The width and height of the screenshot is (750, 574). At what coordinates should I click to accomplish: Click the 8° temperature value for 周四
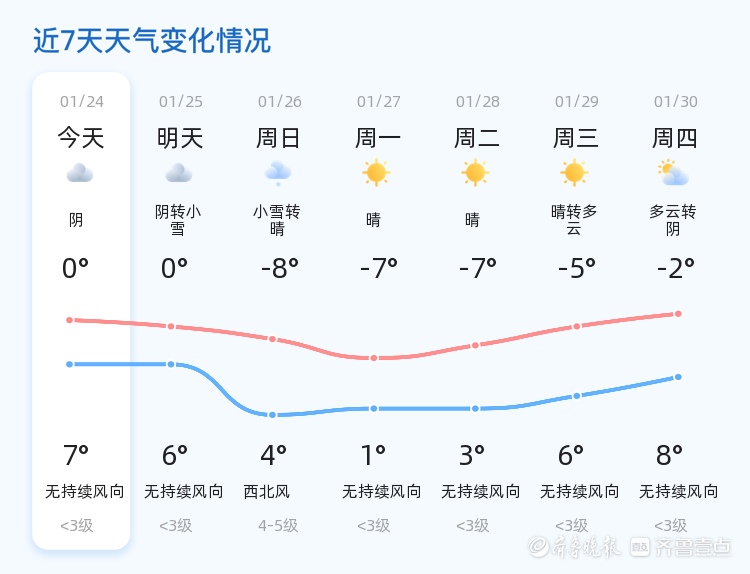click(x=669, y=455)
